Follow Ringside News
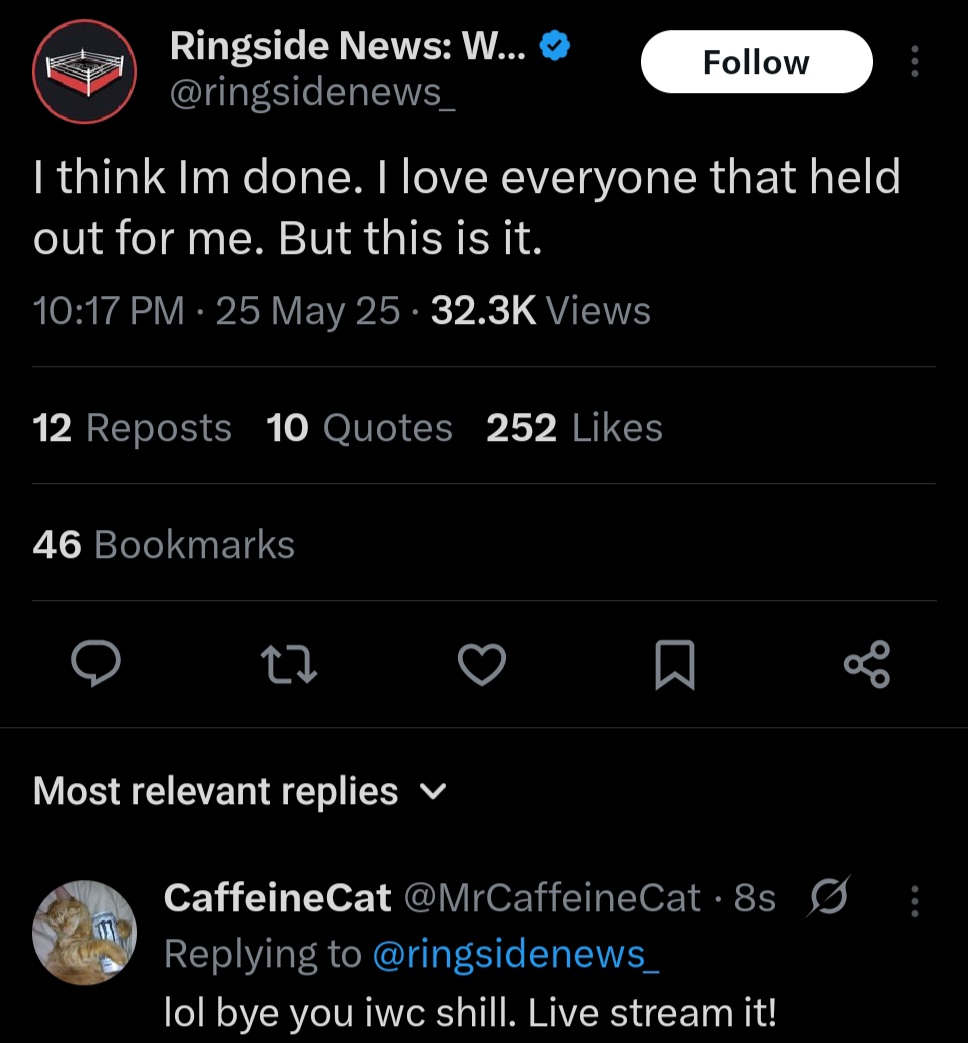The height and width of the screenshot is (1043, 968). pyautogui.click(x=755, y=62)
